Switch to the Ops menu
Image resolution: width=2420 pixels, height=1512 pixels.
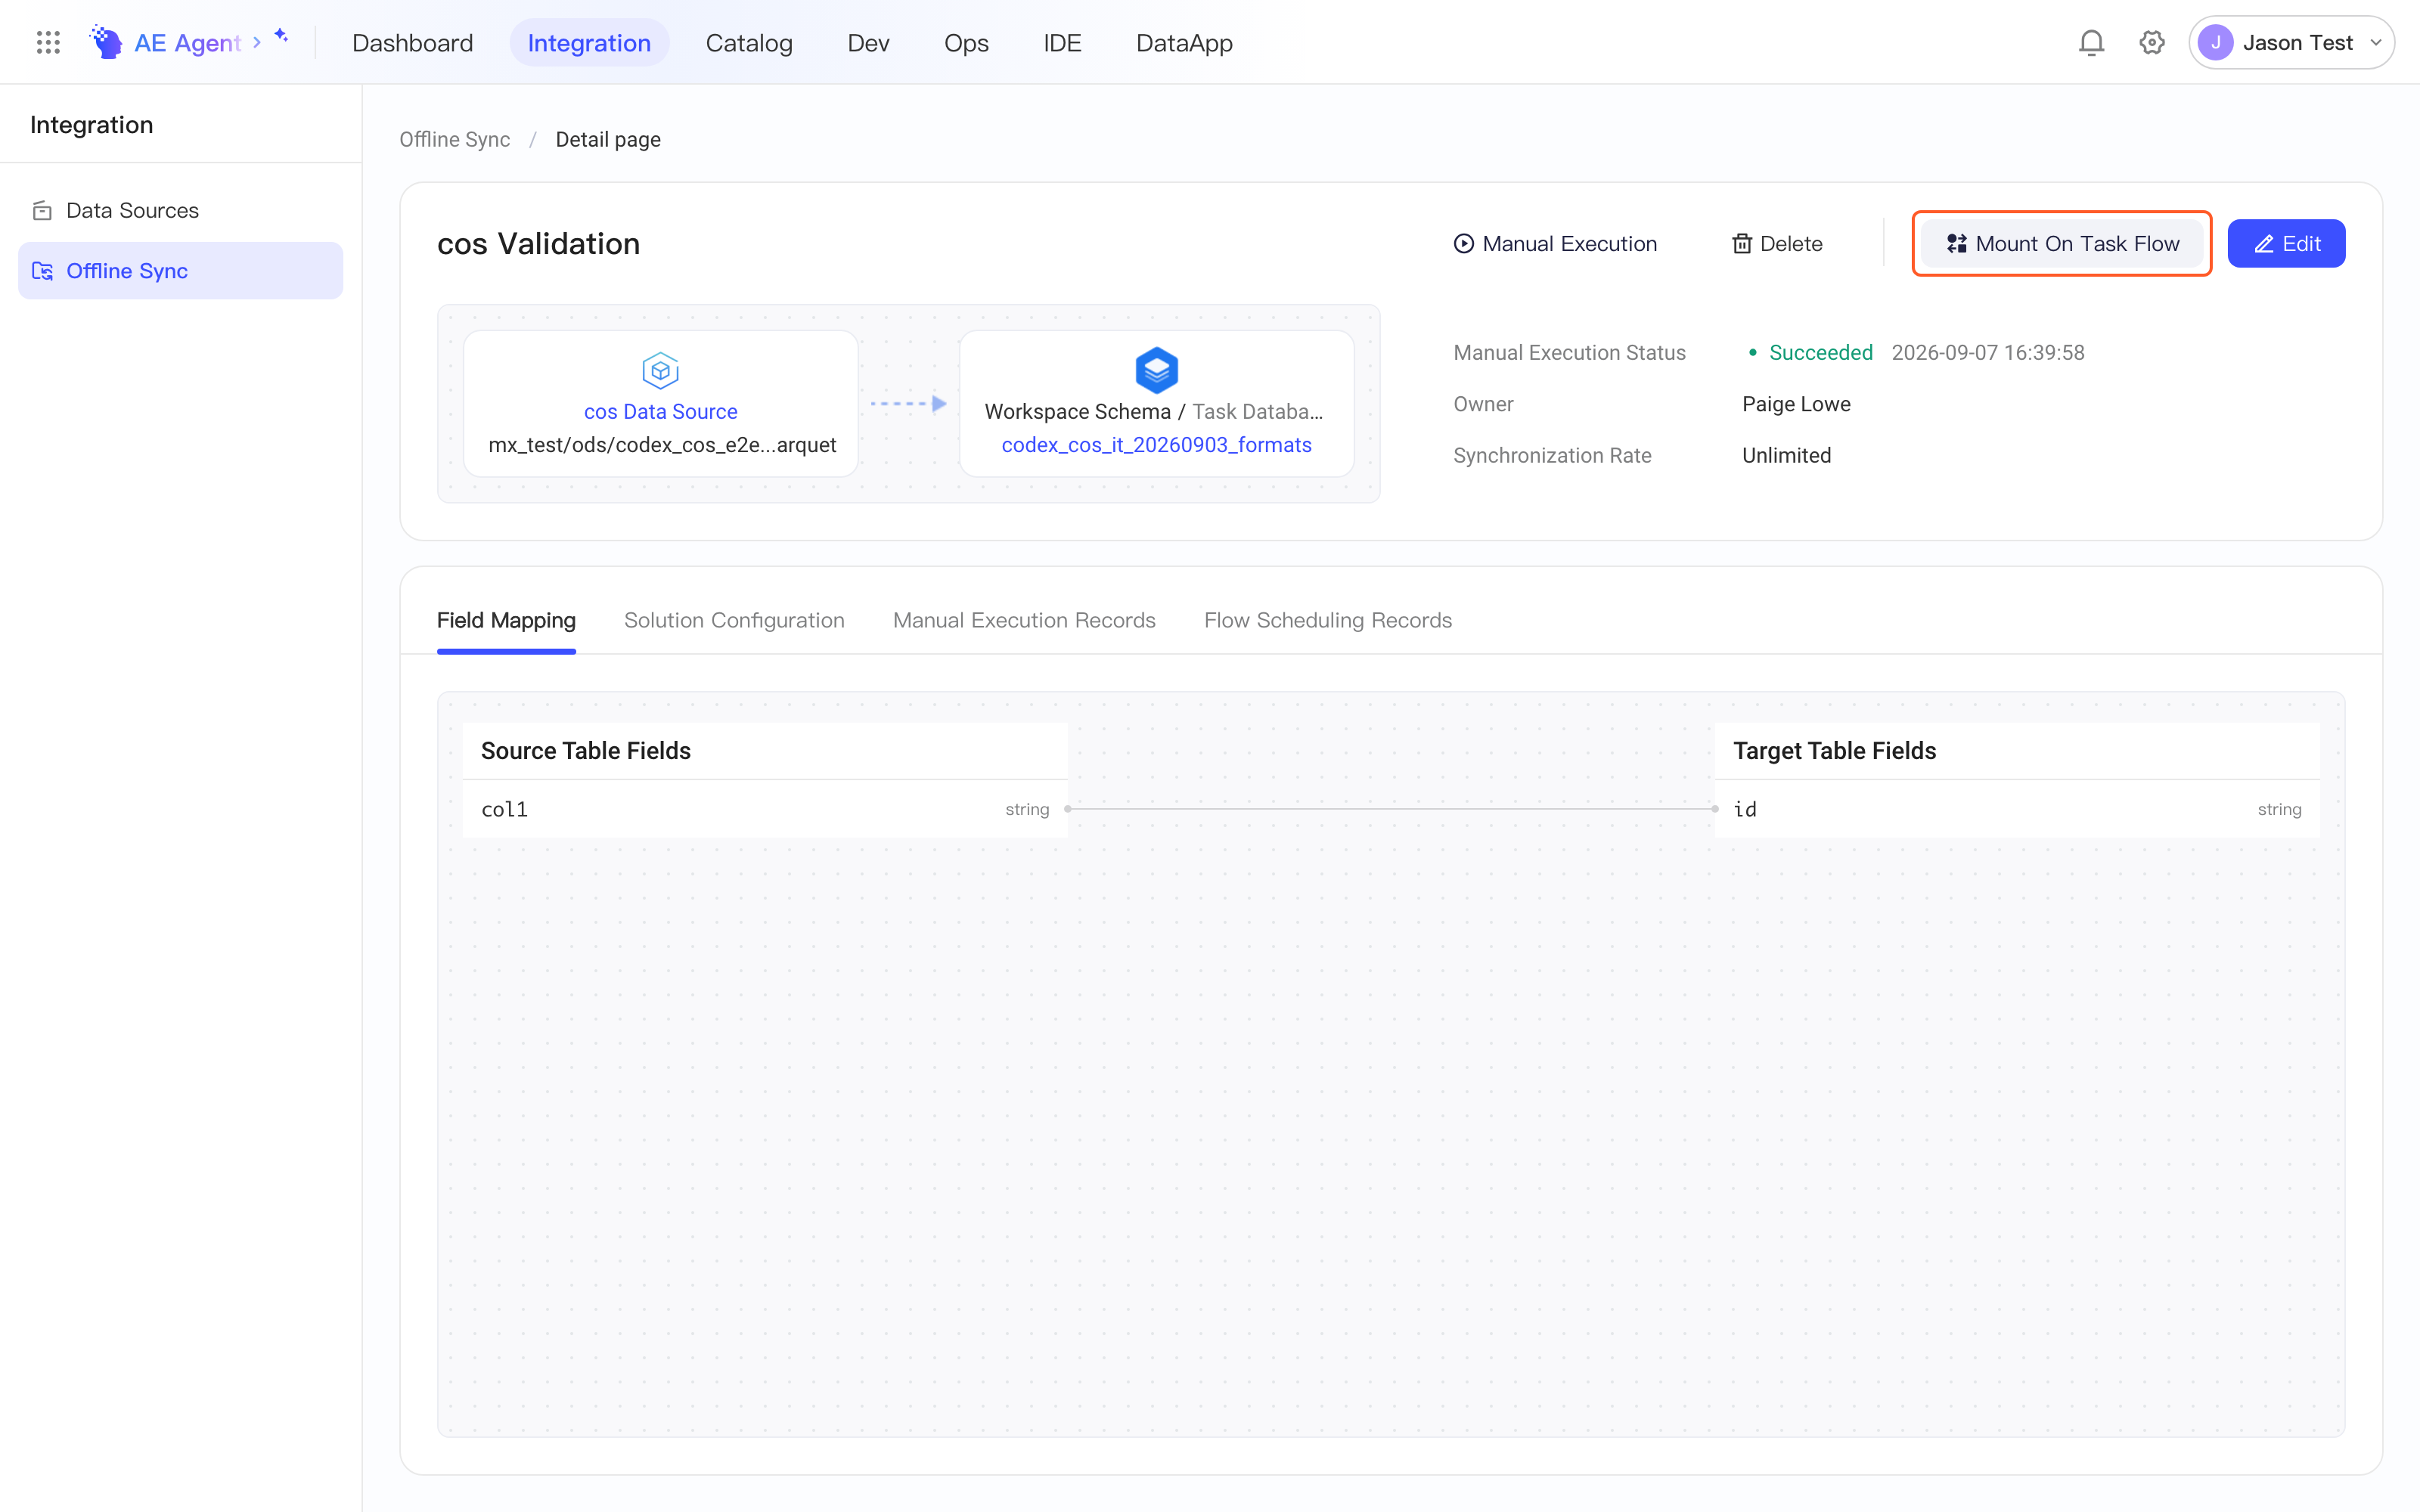click(966, 43)
